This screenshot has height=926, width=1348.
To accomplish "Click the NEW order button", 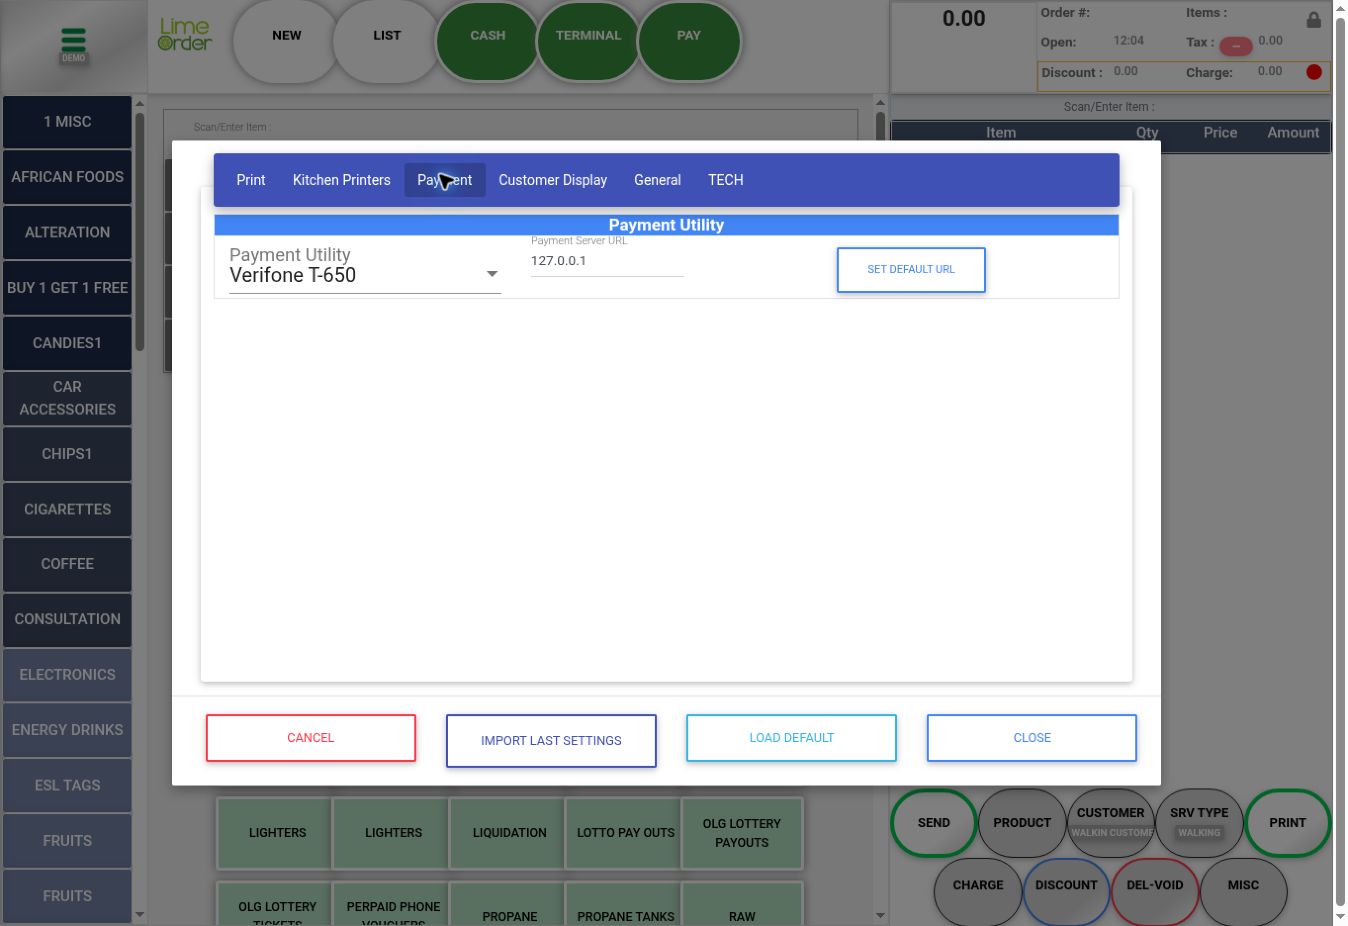I will click(287, 41).
